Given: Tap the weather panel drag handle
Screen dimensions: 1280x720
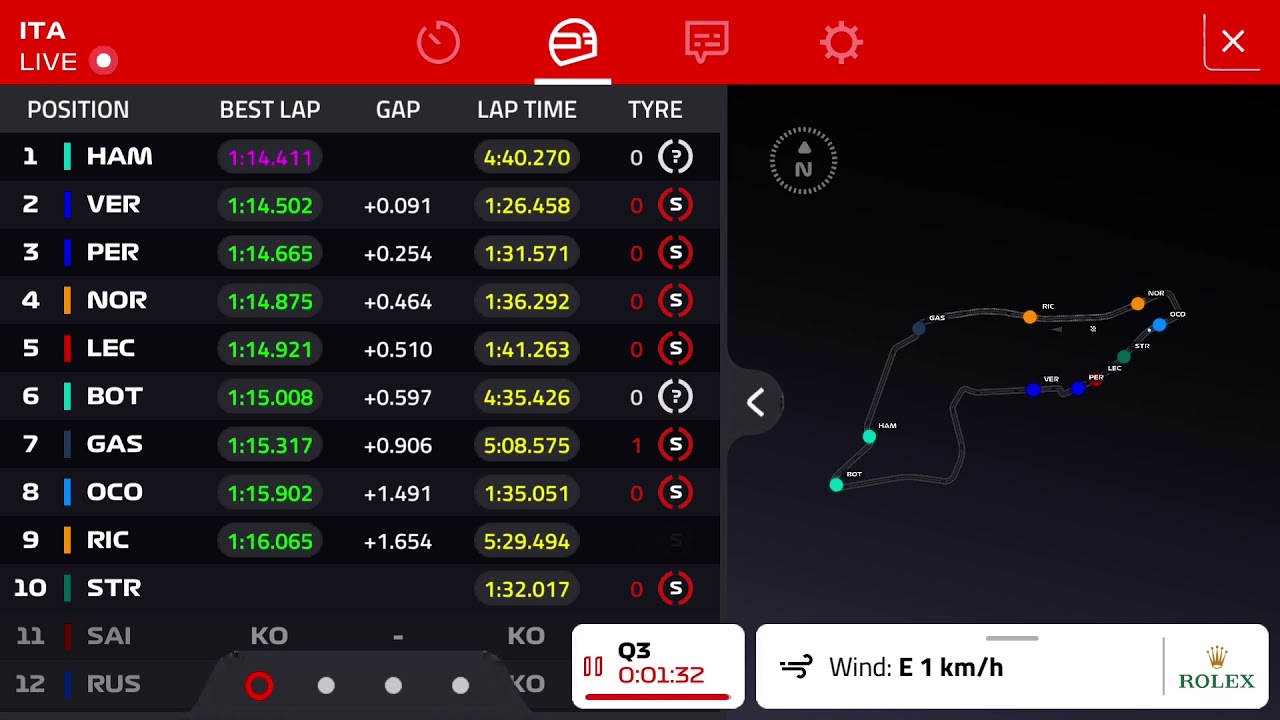Looking at the screenshot, I should tap(1012, 638).
